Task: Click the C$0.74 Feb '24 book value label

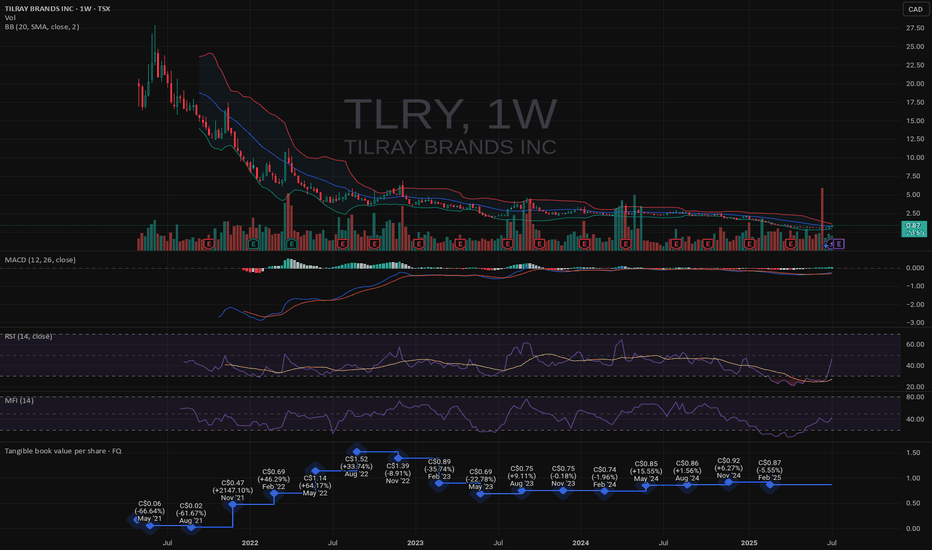Action: [604, 477]
